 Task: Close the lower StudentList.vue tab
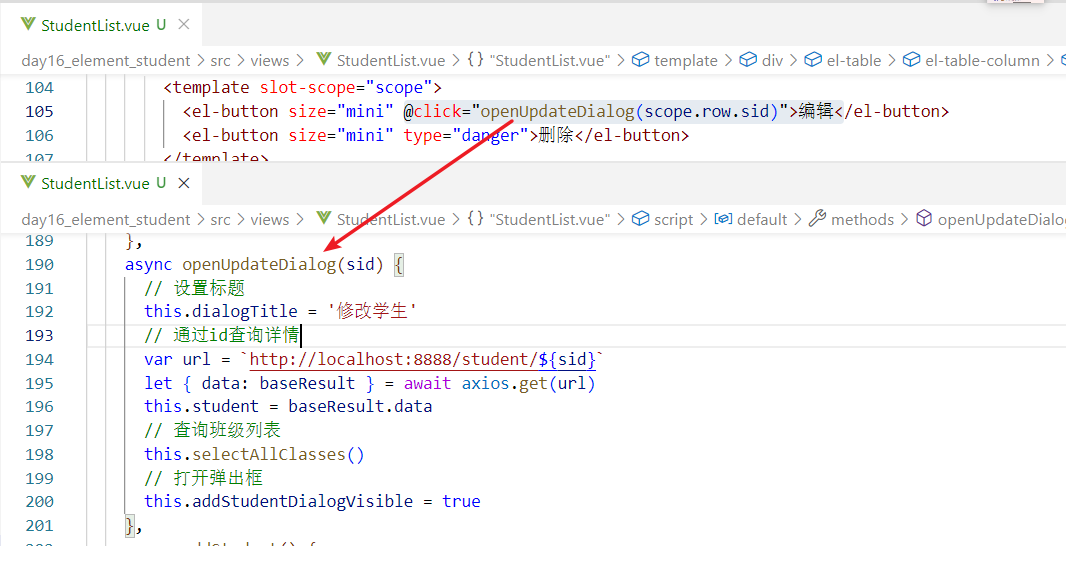(183, 183)
